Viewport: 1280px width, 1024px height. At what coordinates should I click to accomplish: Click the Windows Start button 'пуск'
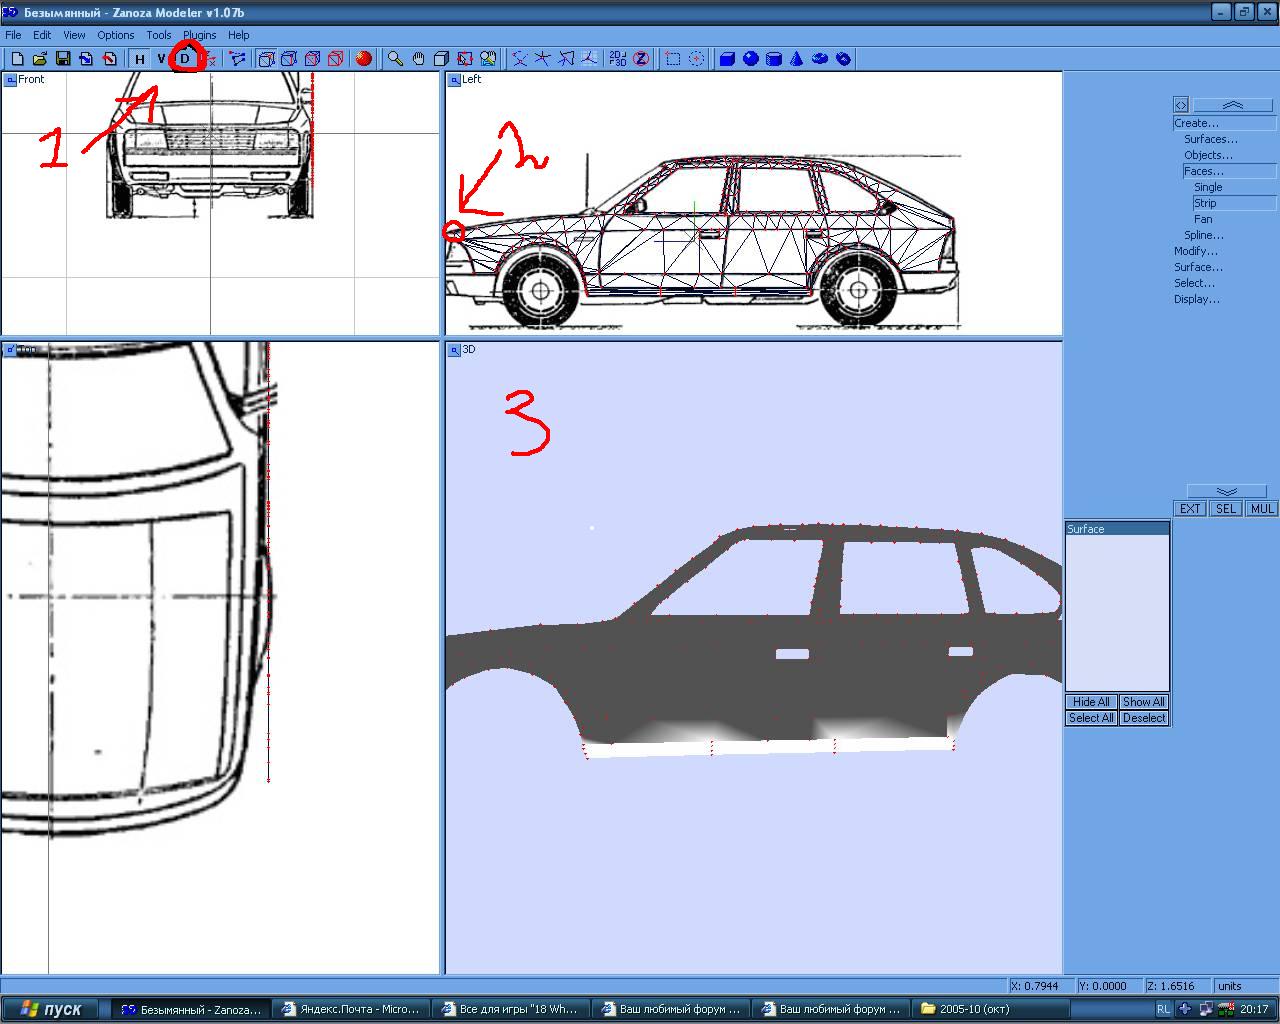(52, 1009)
